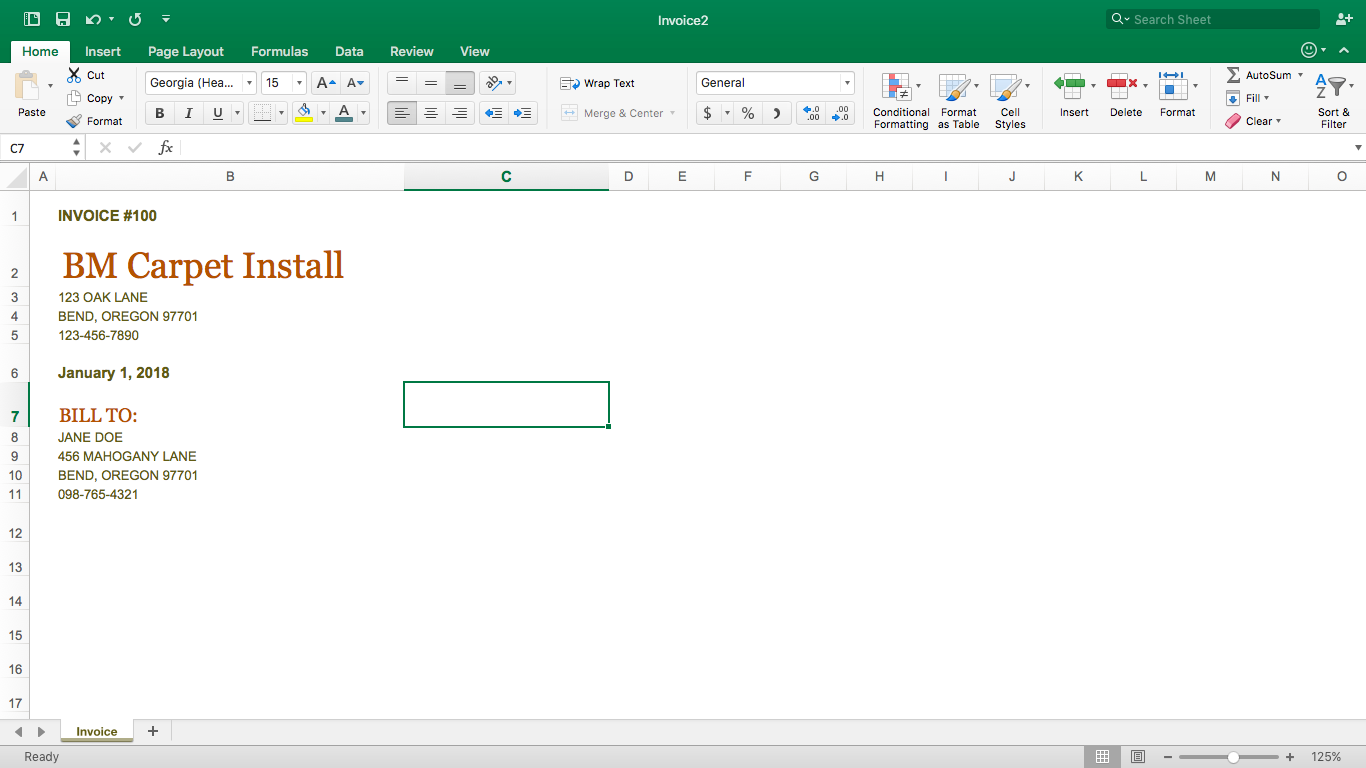The height and width of the screenshot is (768, 1366).
Task: Open customize quick access toolbar arrow
Action: (x=166, y=19)
